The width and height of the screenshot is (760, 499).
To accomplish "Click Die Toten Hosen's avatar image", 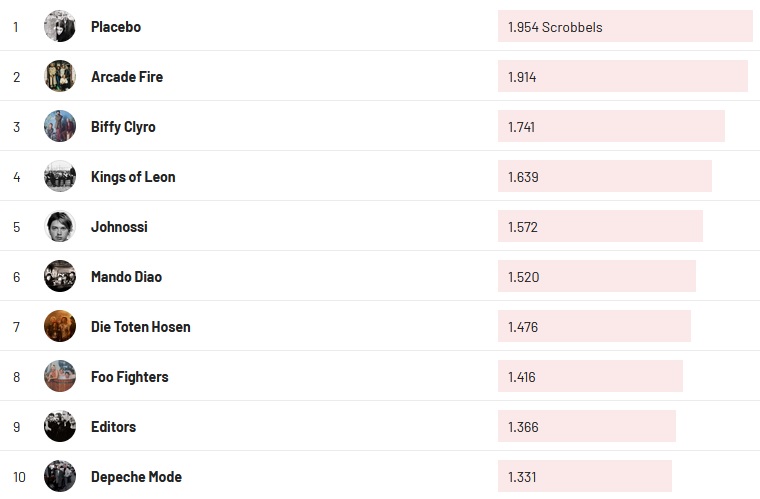I will point(60,327).
